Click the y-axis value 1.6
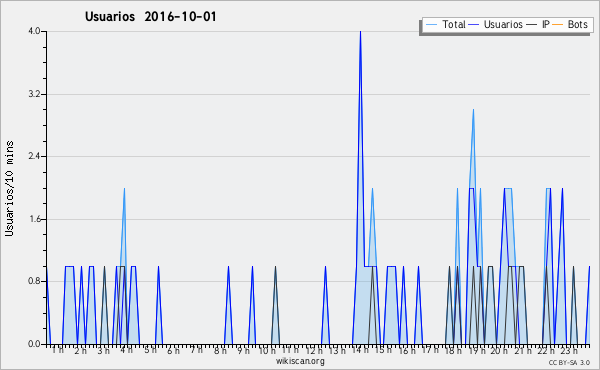The height and width of the screenshot is (370, 600). click(x=34, y=219)
